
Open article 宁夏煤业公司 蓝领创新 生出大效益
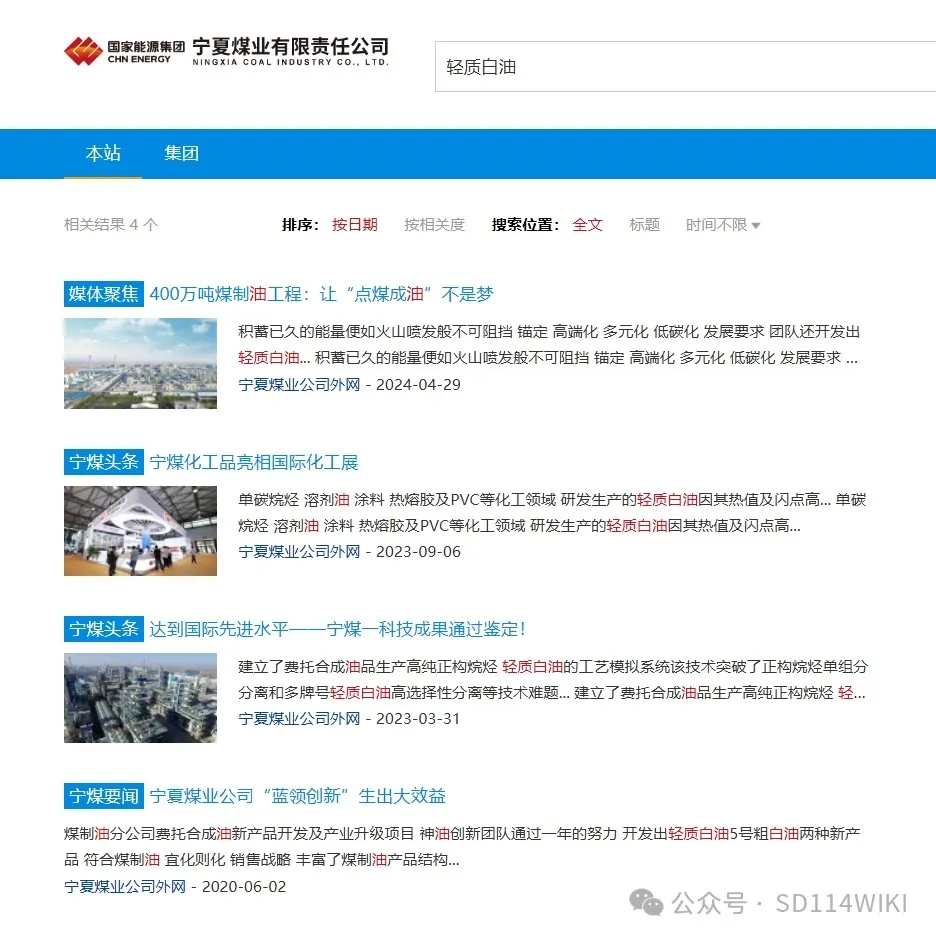click(297, 796)
